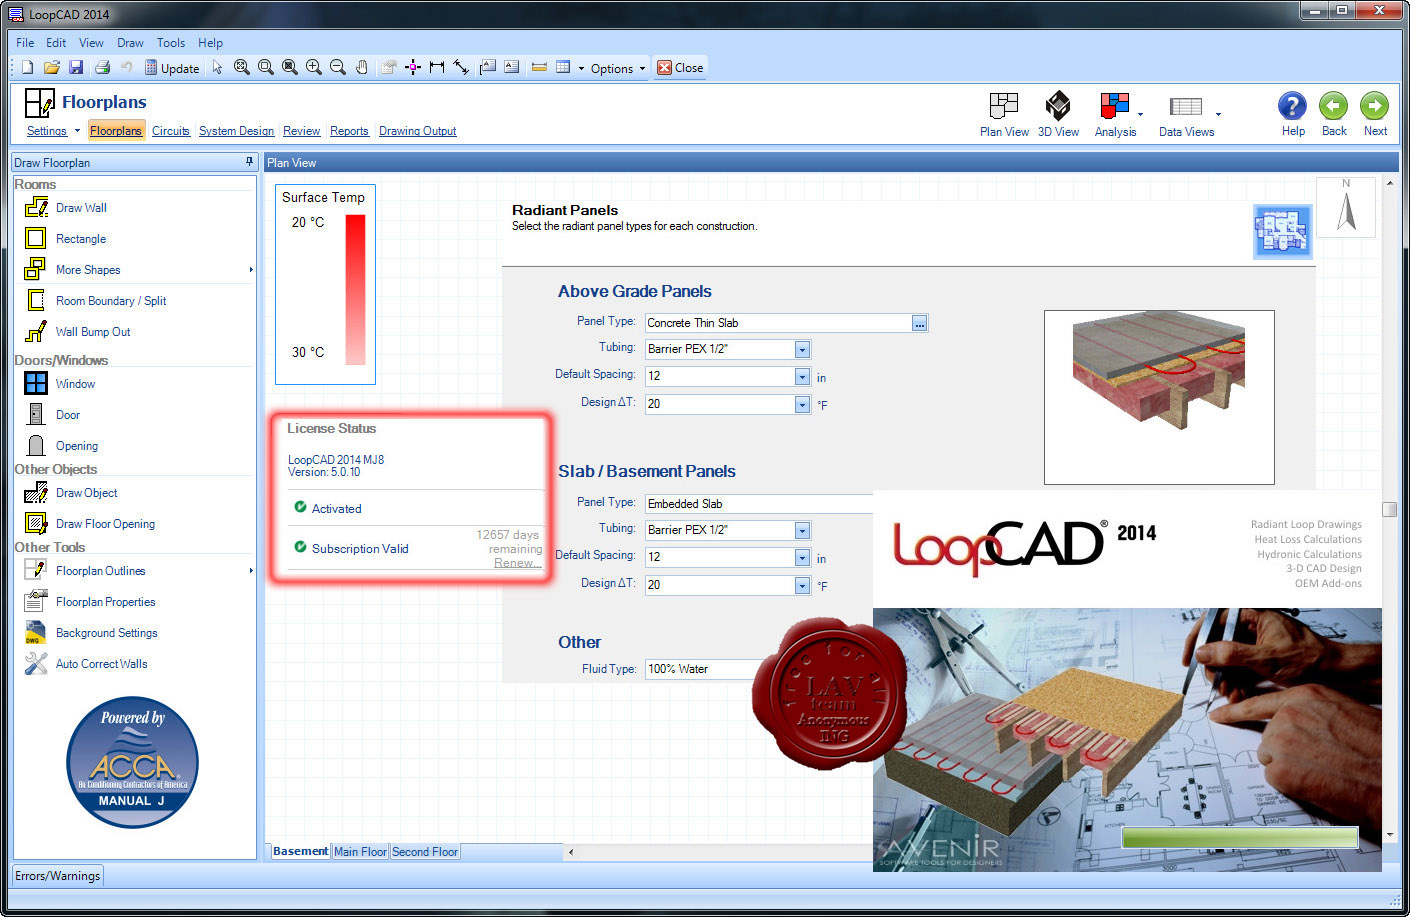Image resolution: width=1410 pixels, height=917 pixels.
Task: Open the View menu
Action: coord(91,43)
